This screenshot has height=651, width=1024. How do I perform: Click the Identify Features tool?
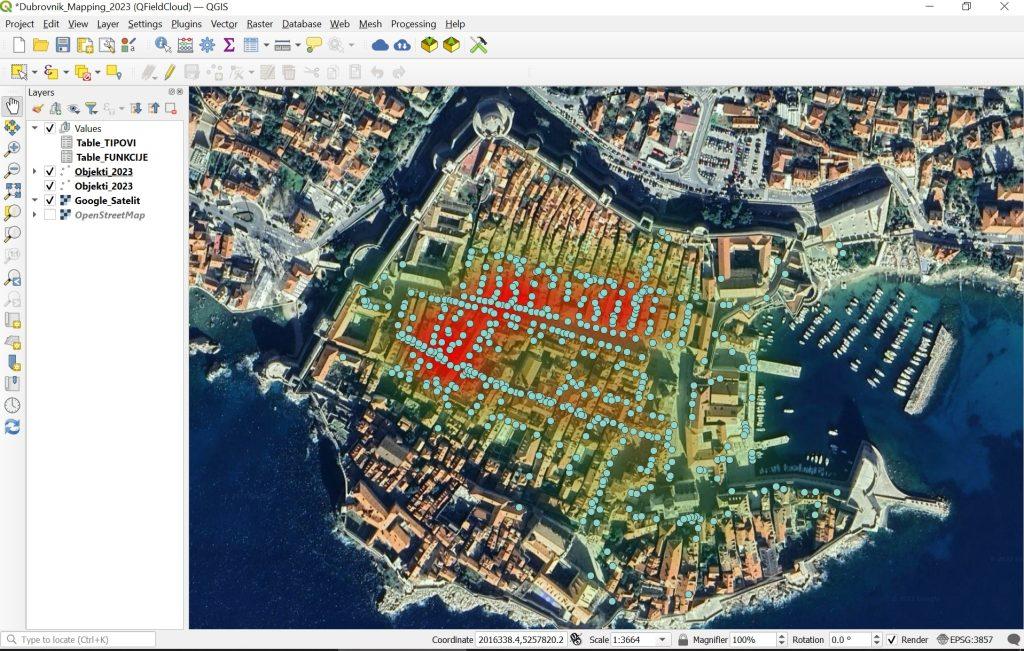(x=163, y=45)
